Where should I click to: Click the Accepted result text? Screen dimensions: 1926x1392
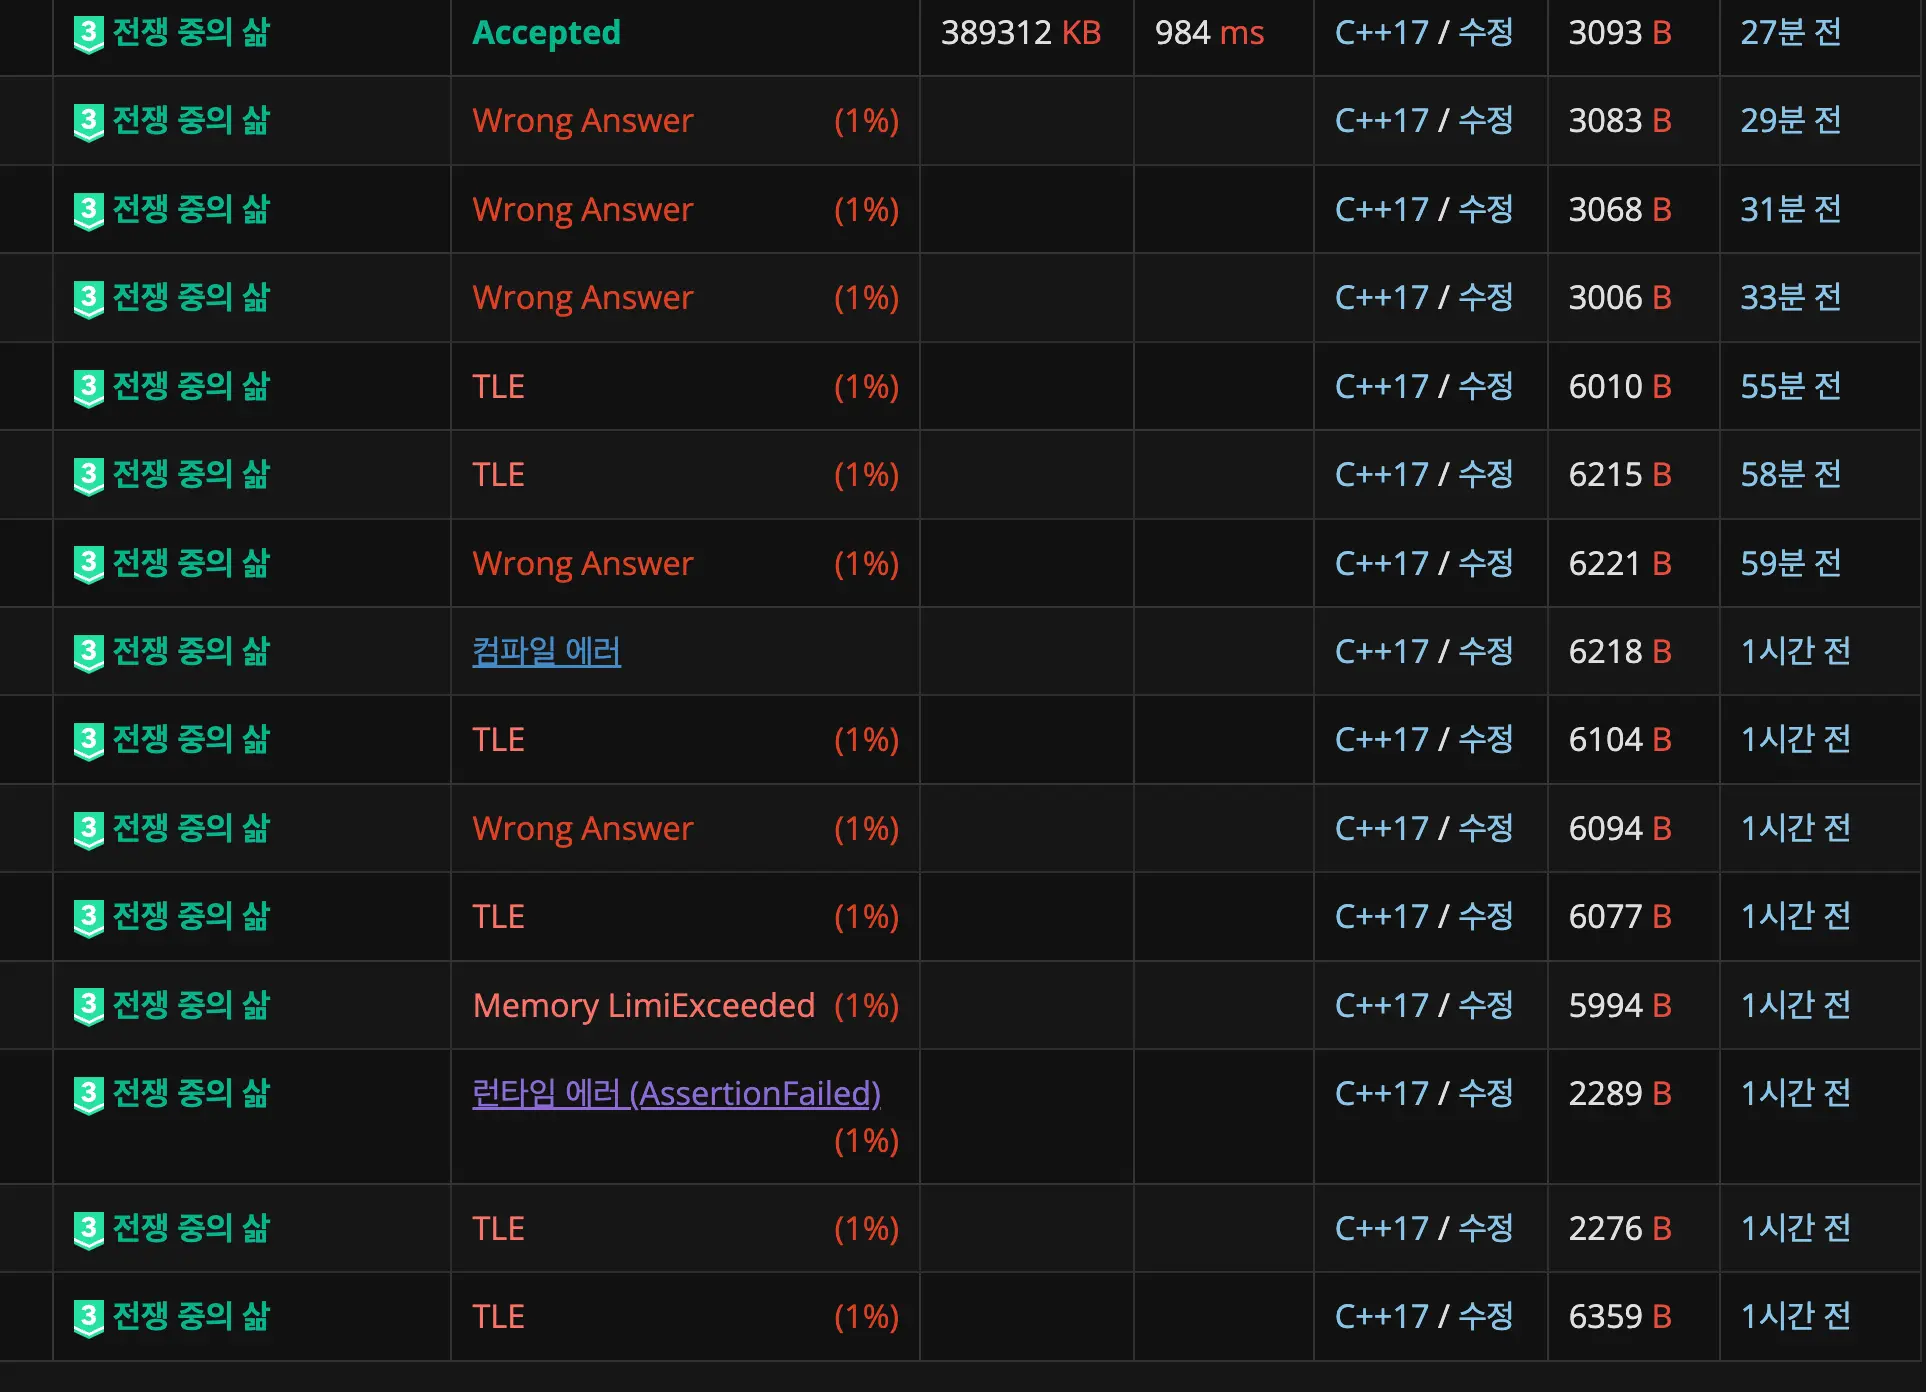tap(546, 33)
